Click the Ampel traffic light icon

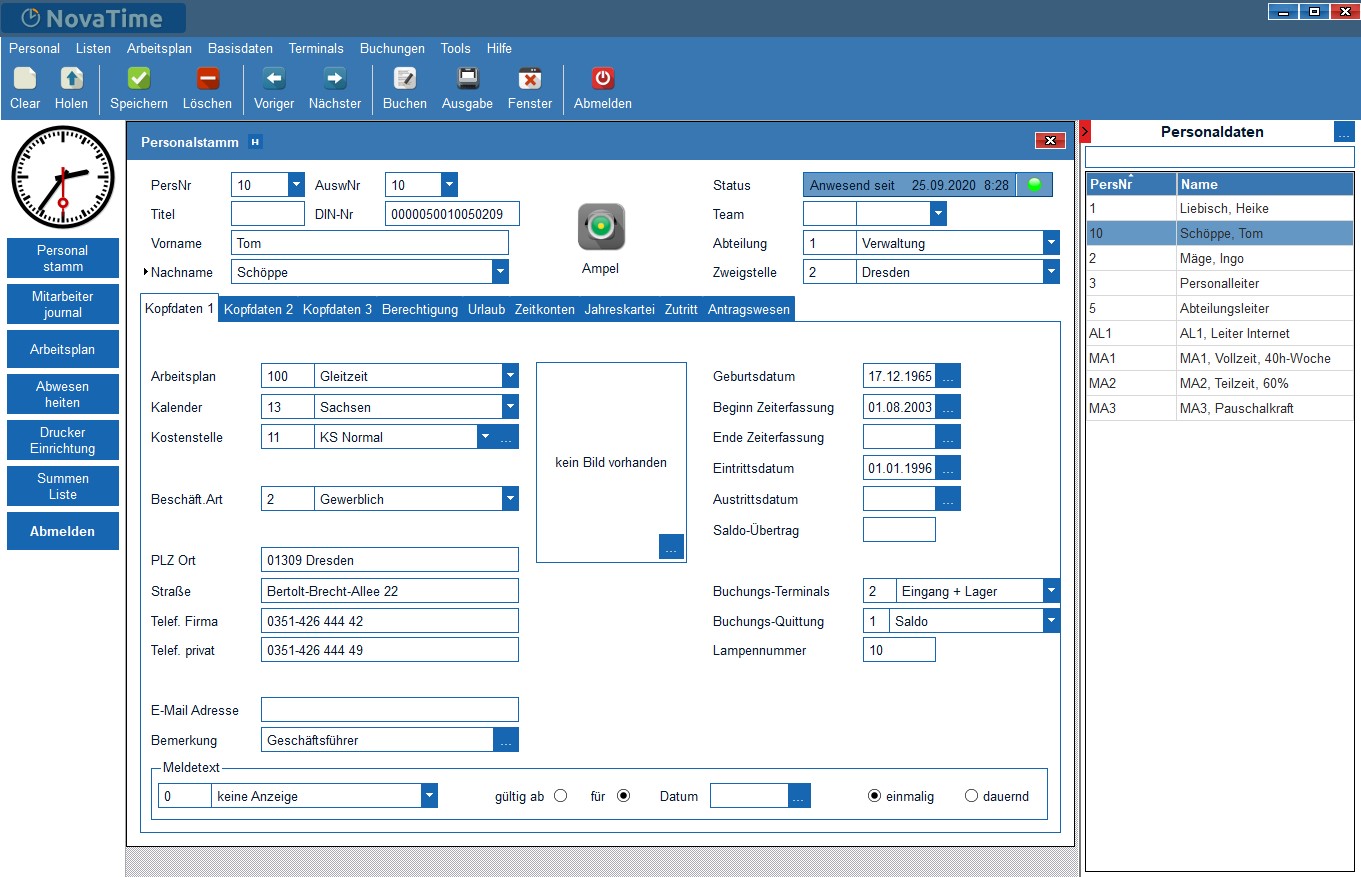pos(601,227)
